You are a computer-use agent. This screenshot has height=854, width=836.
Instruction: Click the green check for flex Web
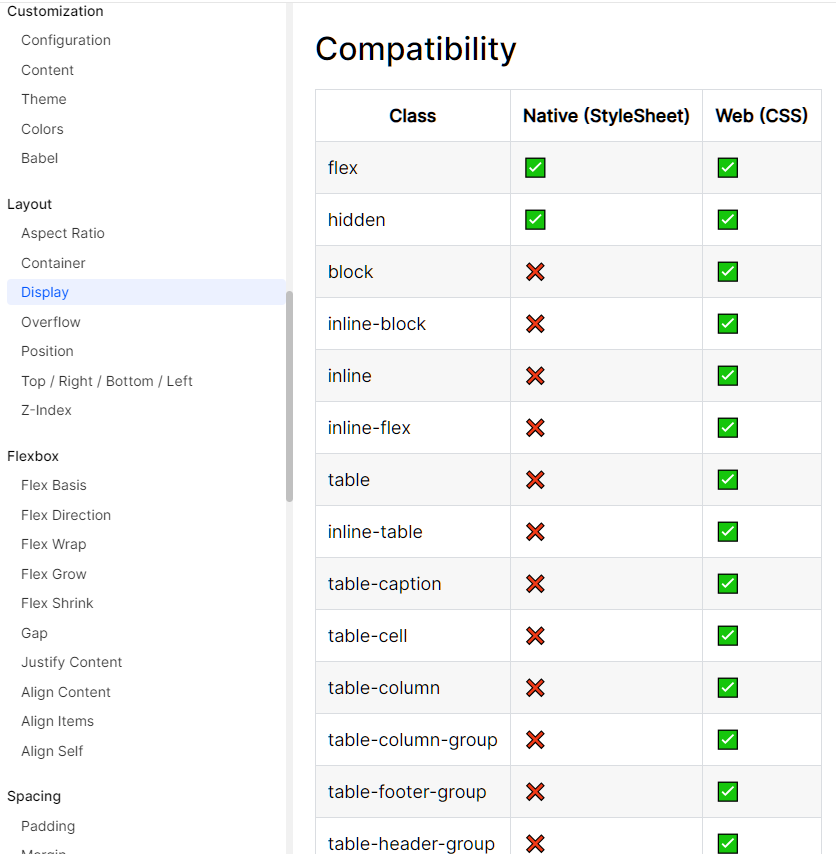tap(728, 168)
